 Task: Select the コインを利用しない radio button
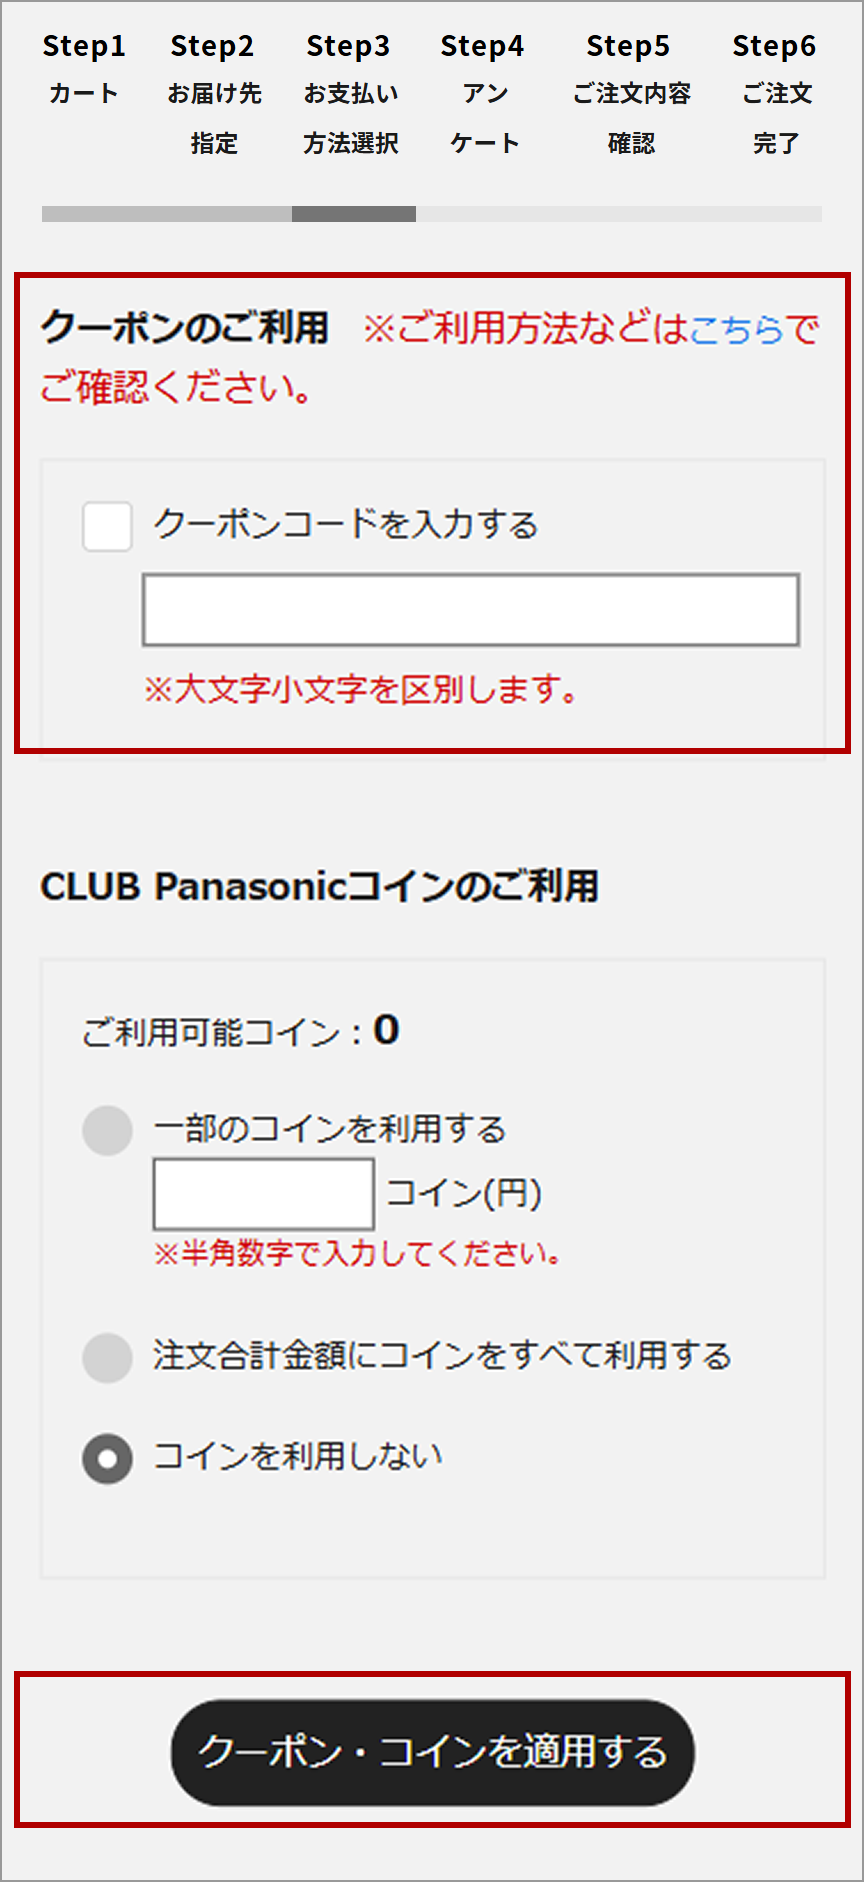[x=106, y=1457]
